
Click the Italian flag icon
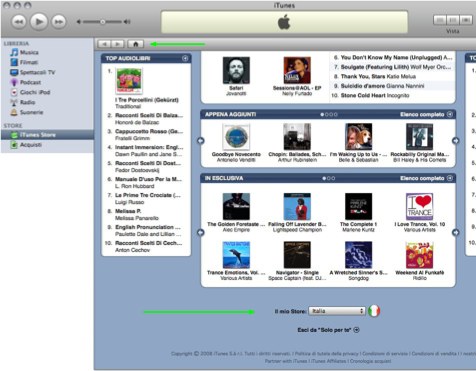coord(374,311)
